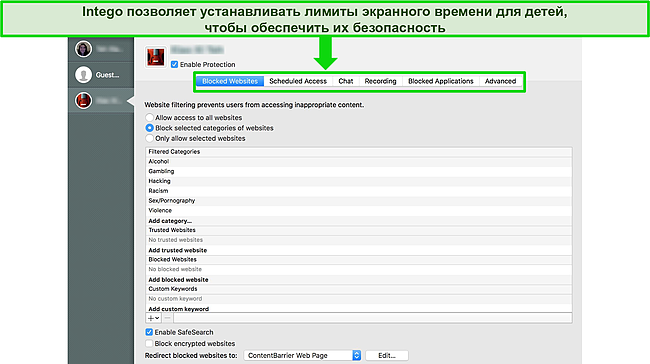Select Block selected categories of websites

[x=150, y=128]
